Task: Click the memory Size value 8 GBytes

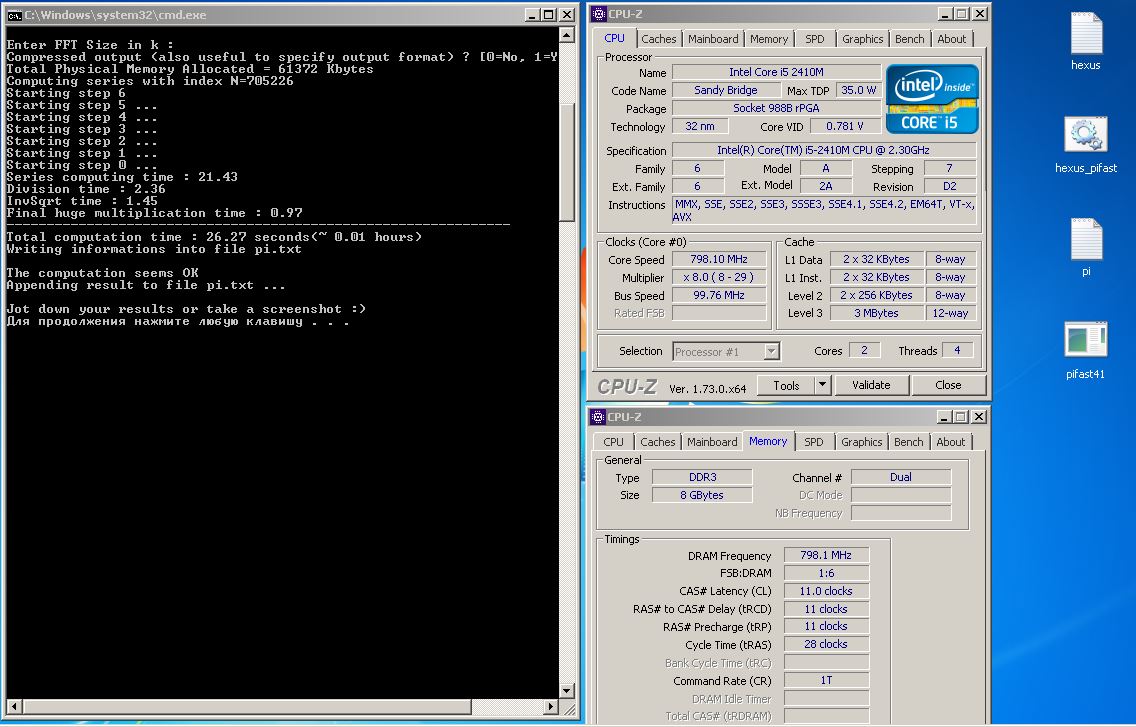Action: 702,495
